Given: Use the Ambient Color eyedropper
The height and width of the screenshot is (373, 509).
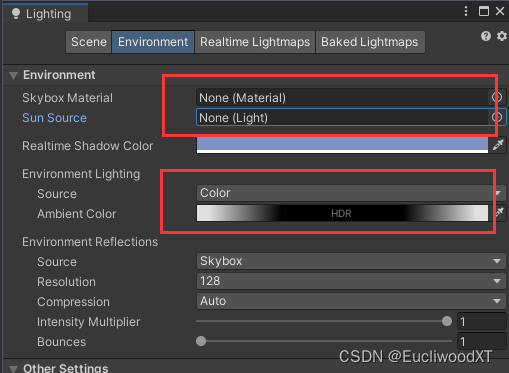Looking at the screenshot, I should (x=499, y=212).
